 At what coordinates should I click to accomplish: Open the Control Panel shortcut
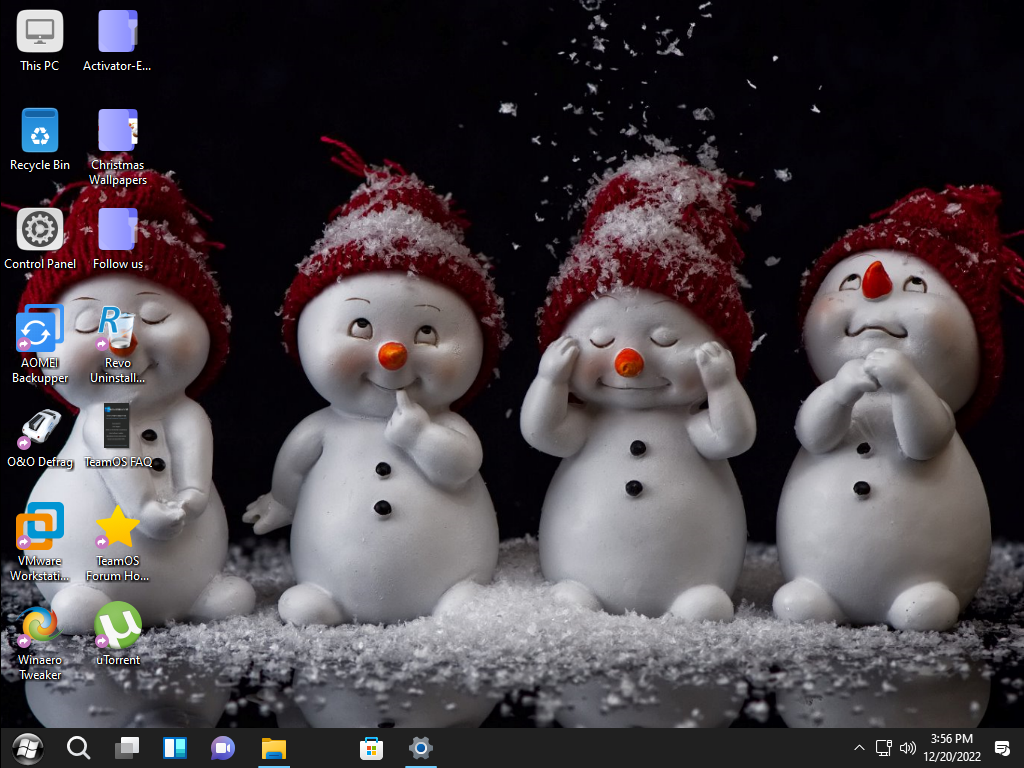coord(40,230)
